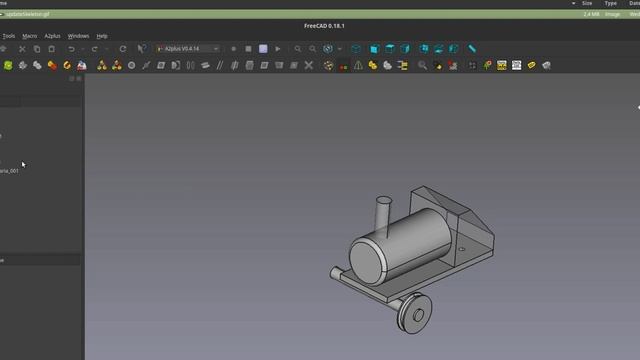Image resolution: width=640 pixels, height=360 pixels.
Task: Click the wheel of the train model
Action: (414, 313)
